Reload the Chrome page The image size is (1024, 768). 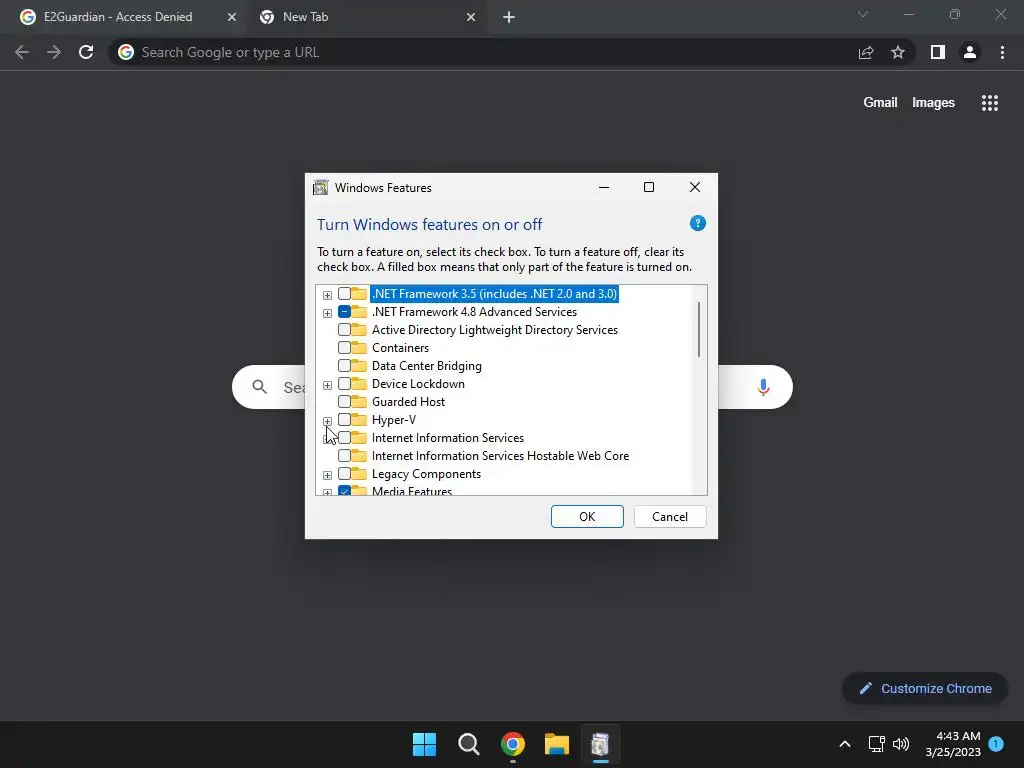[x=86, y=52]
